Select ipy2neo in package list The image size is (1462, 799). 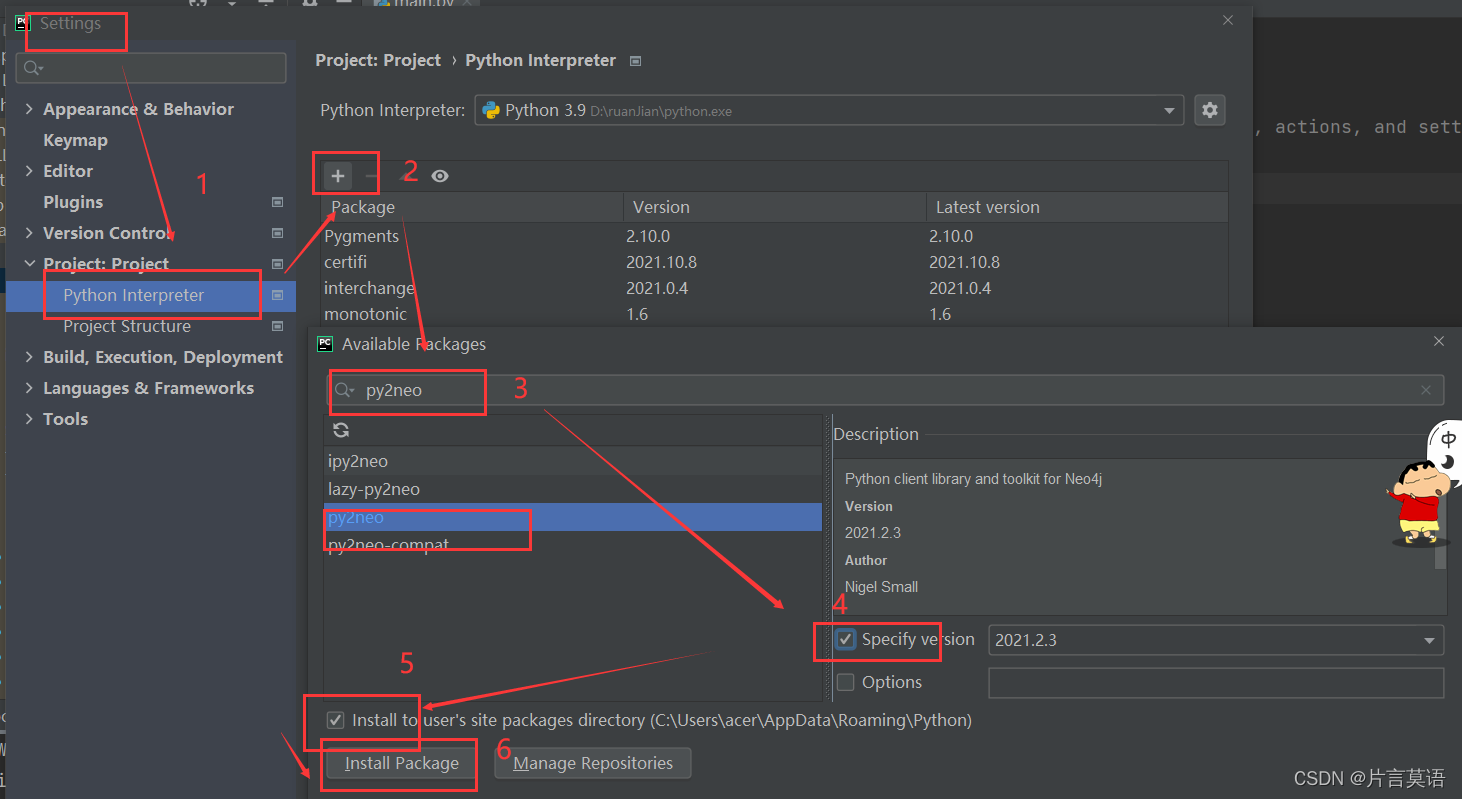[x=573, y=461]
